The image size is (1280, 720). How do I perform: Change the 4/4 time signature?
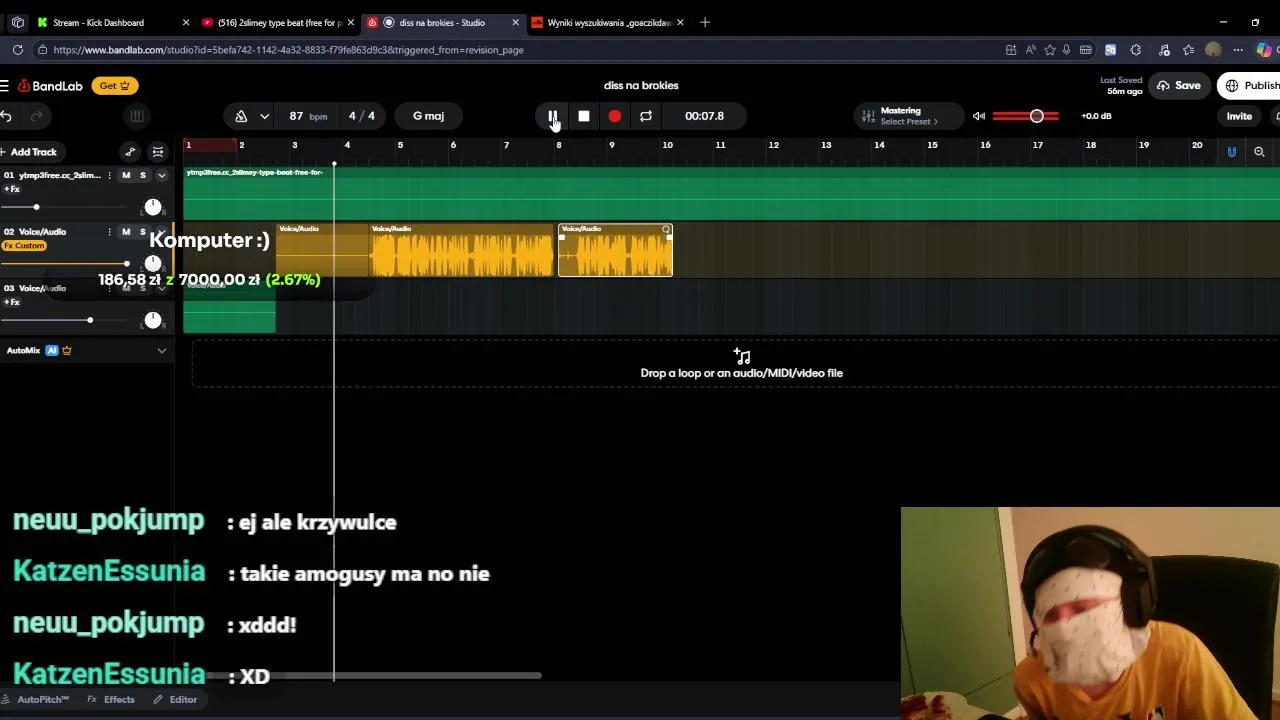362,116
